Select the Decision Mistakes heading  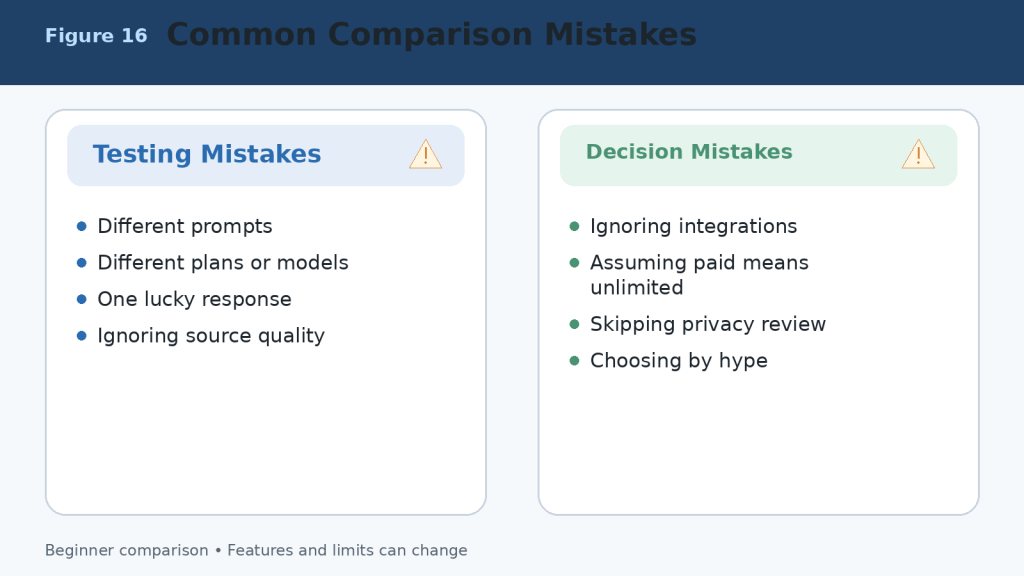pyautogui.click(x=689, y=152)
